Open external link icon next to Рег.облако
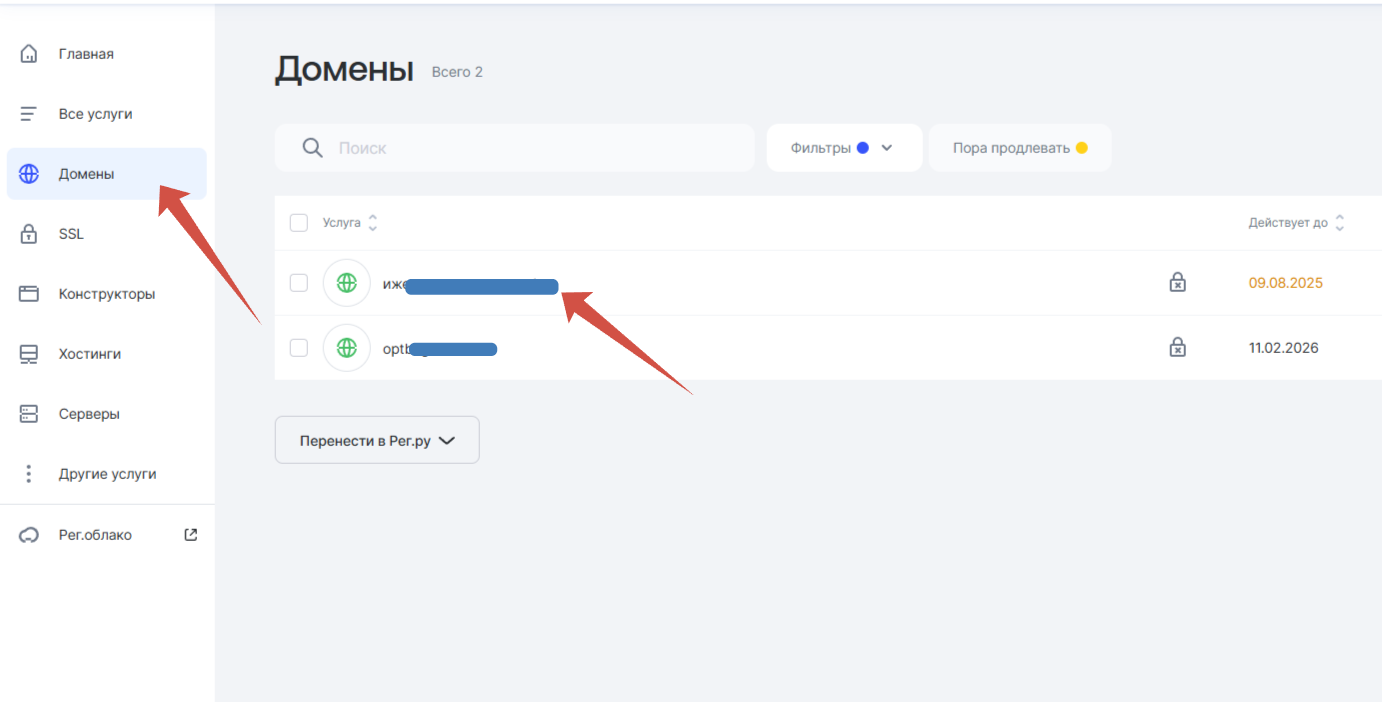This screenshot has width=1382, height=702. (x=191, y=535)
